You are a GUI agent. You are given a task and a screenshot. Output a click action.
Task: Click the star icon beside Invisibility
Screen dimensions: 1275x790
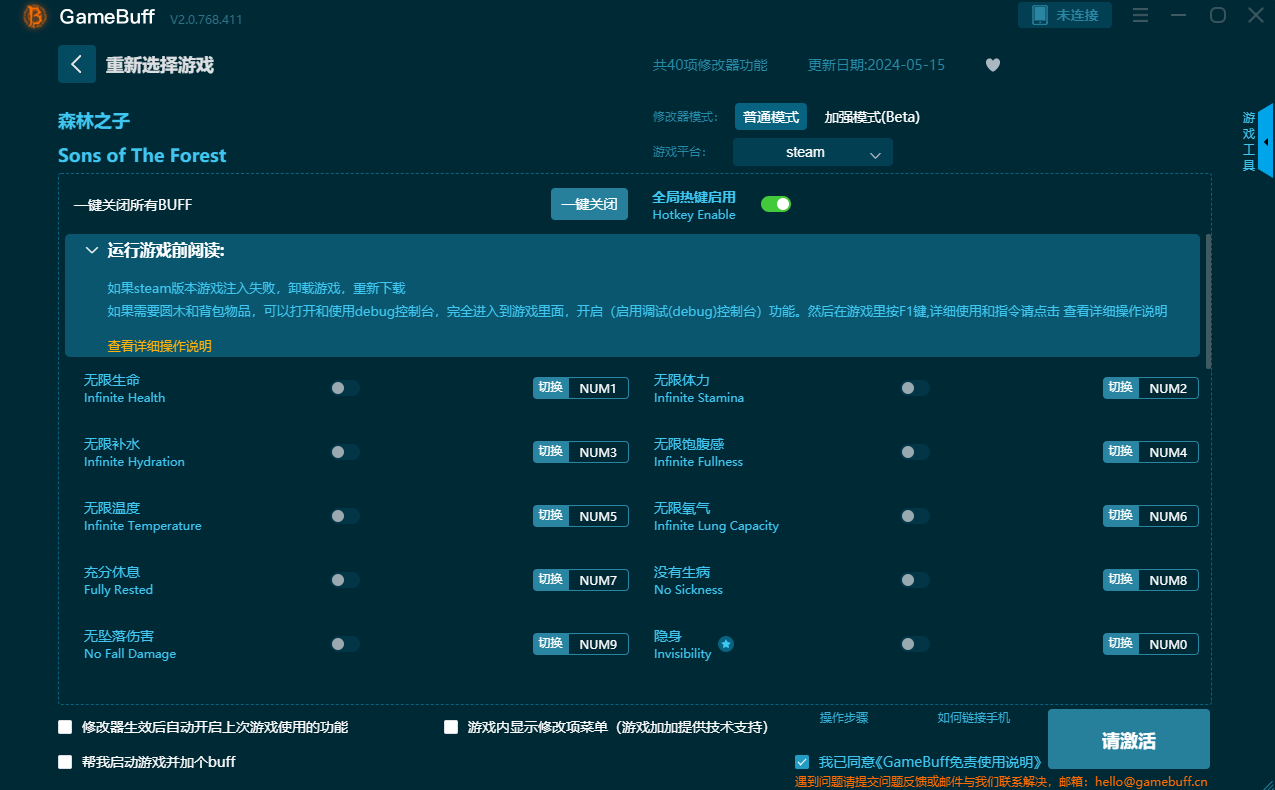point(725,645)
